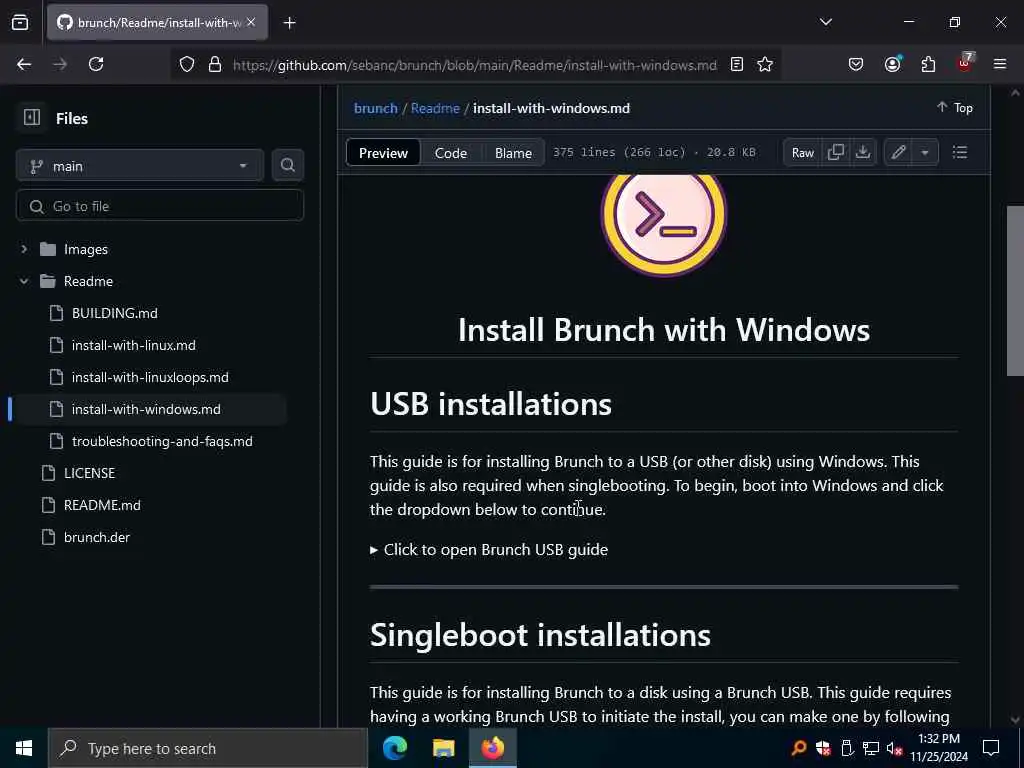Viewport: 1024px width, 768px height.
Task: Open document outline icon
Action: tap(959, 153)
